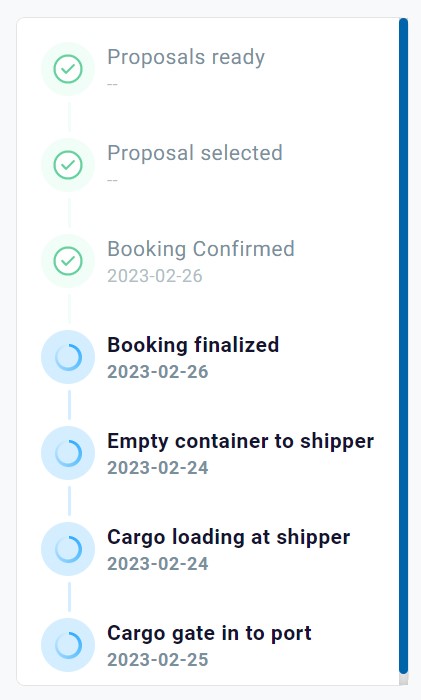Open the Booking finalized milestone title
The image size is (421, 700).
coord(193,345)
